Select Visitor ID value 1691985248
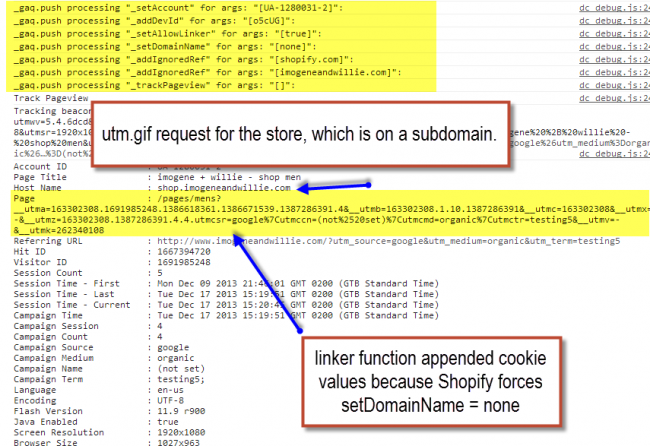This screenshot has height=446, width=650. click(x=184, y=262)
